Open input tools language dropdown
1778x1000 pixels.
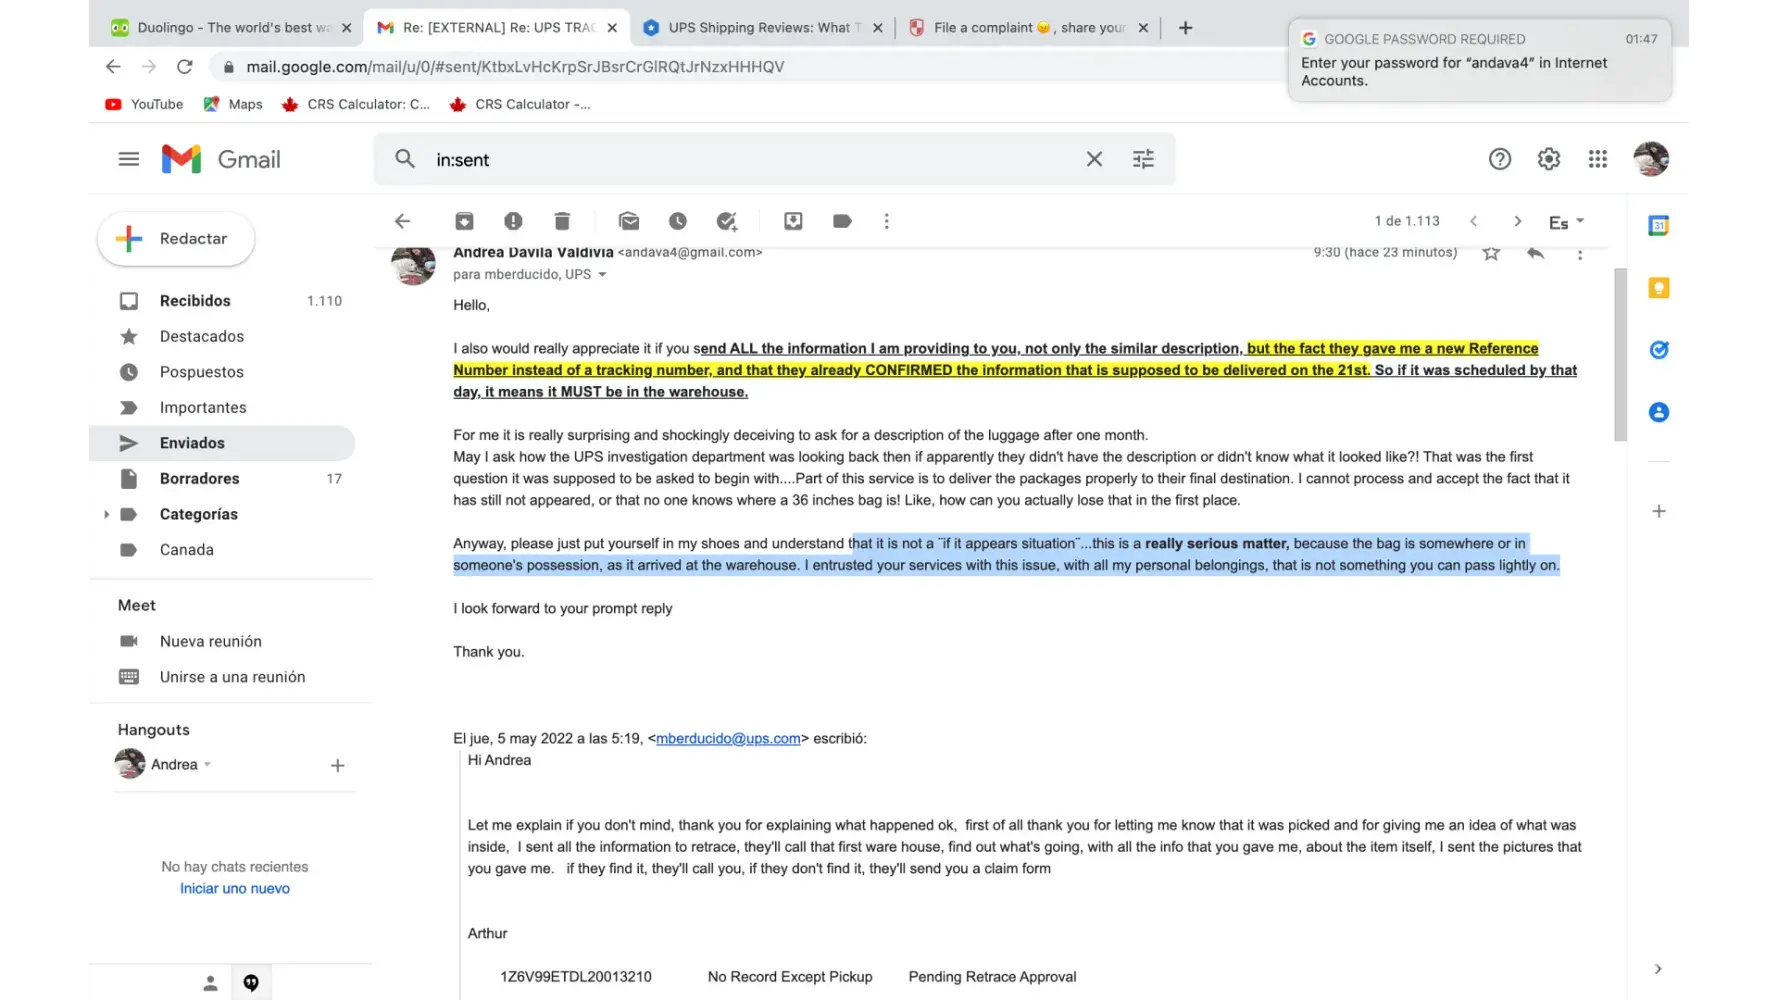point(1566,222)
